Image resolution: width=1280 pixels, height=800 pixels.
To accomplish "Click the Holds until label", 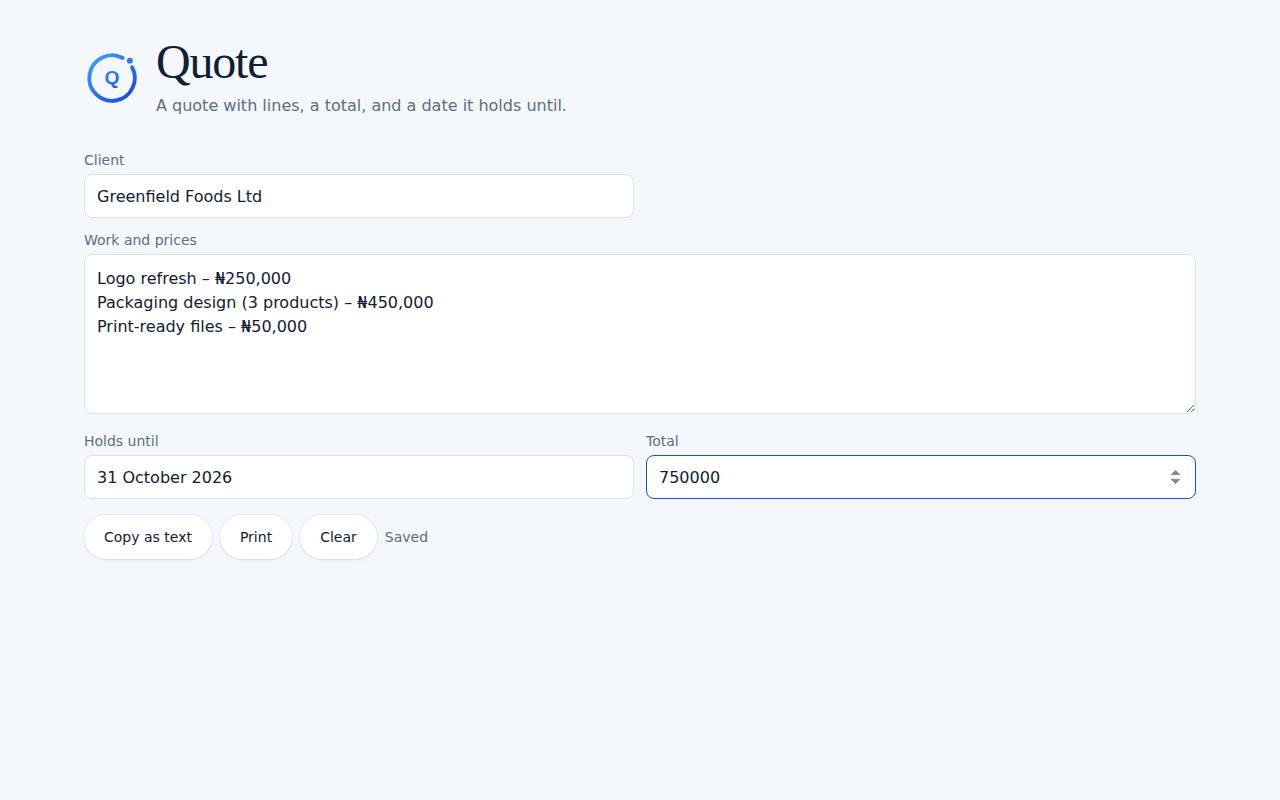I will [121, 441].
